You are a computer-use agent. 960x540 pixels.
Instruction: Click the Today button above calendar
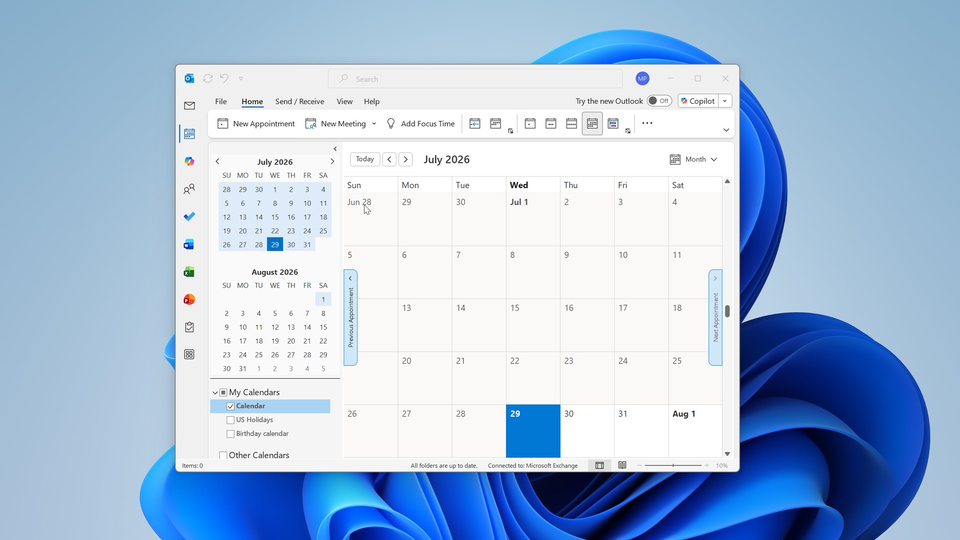[x=365, y=159]
